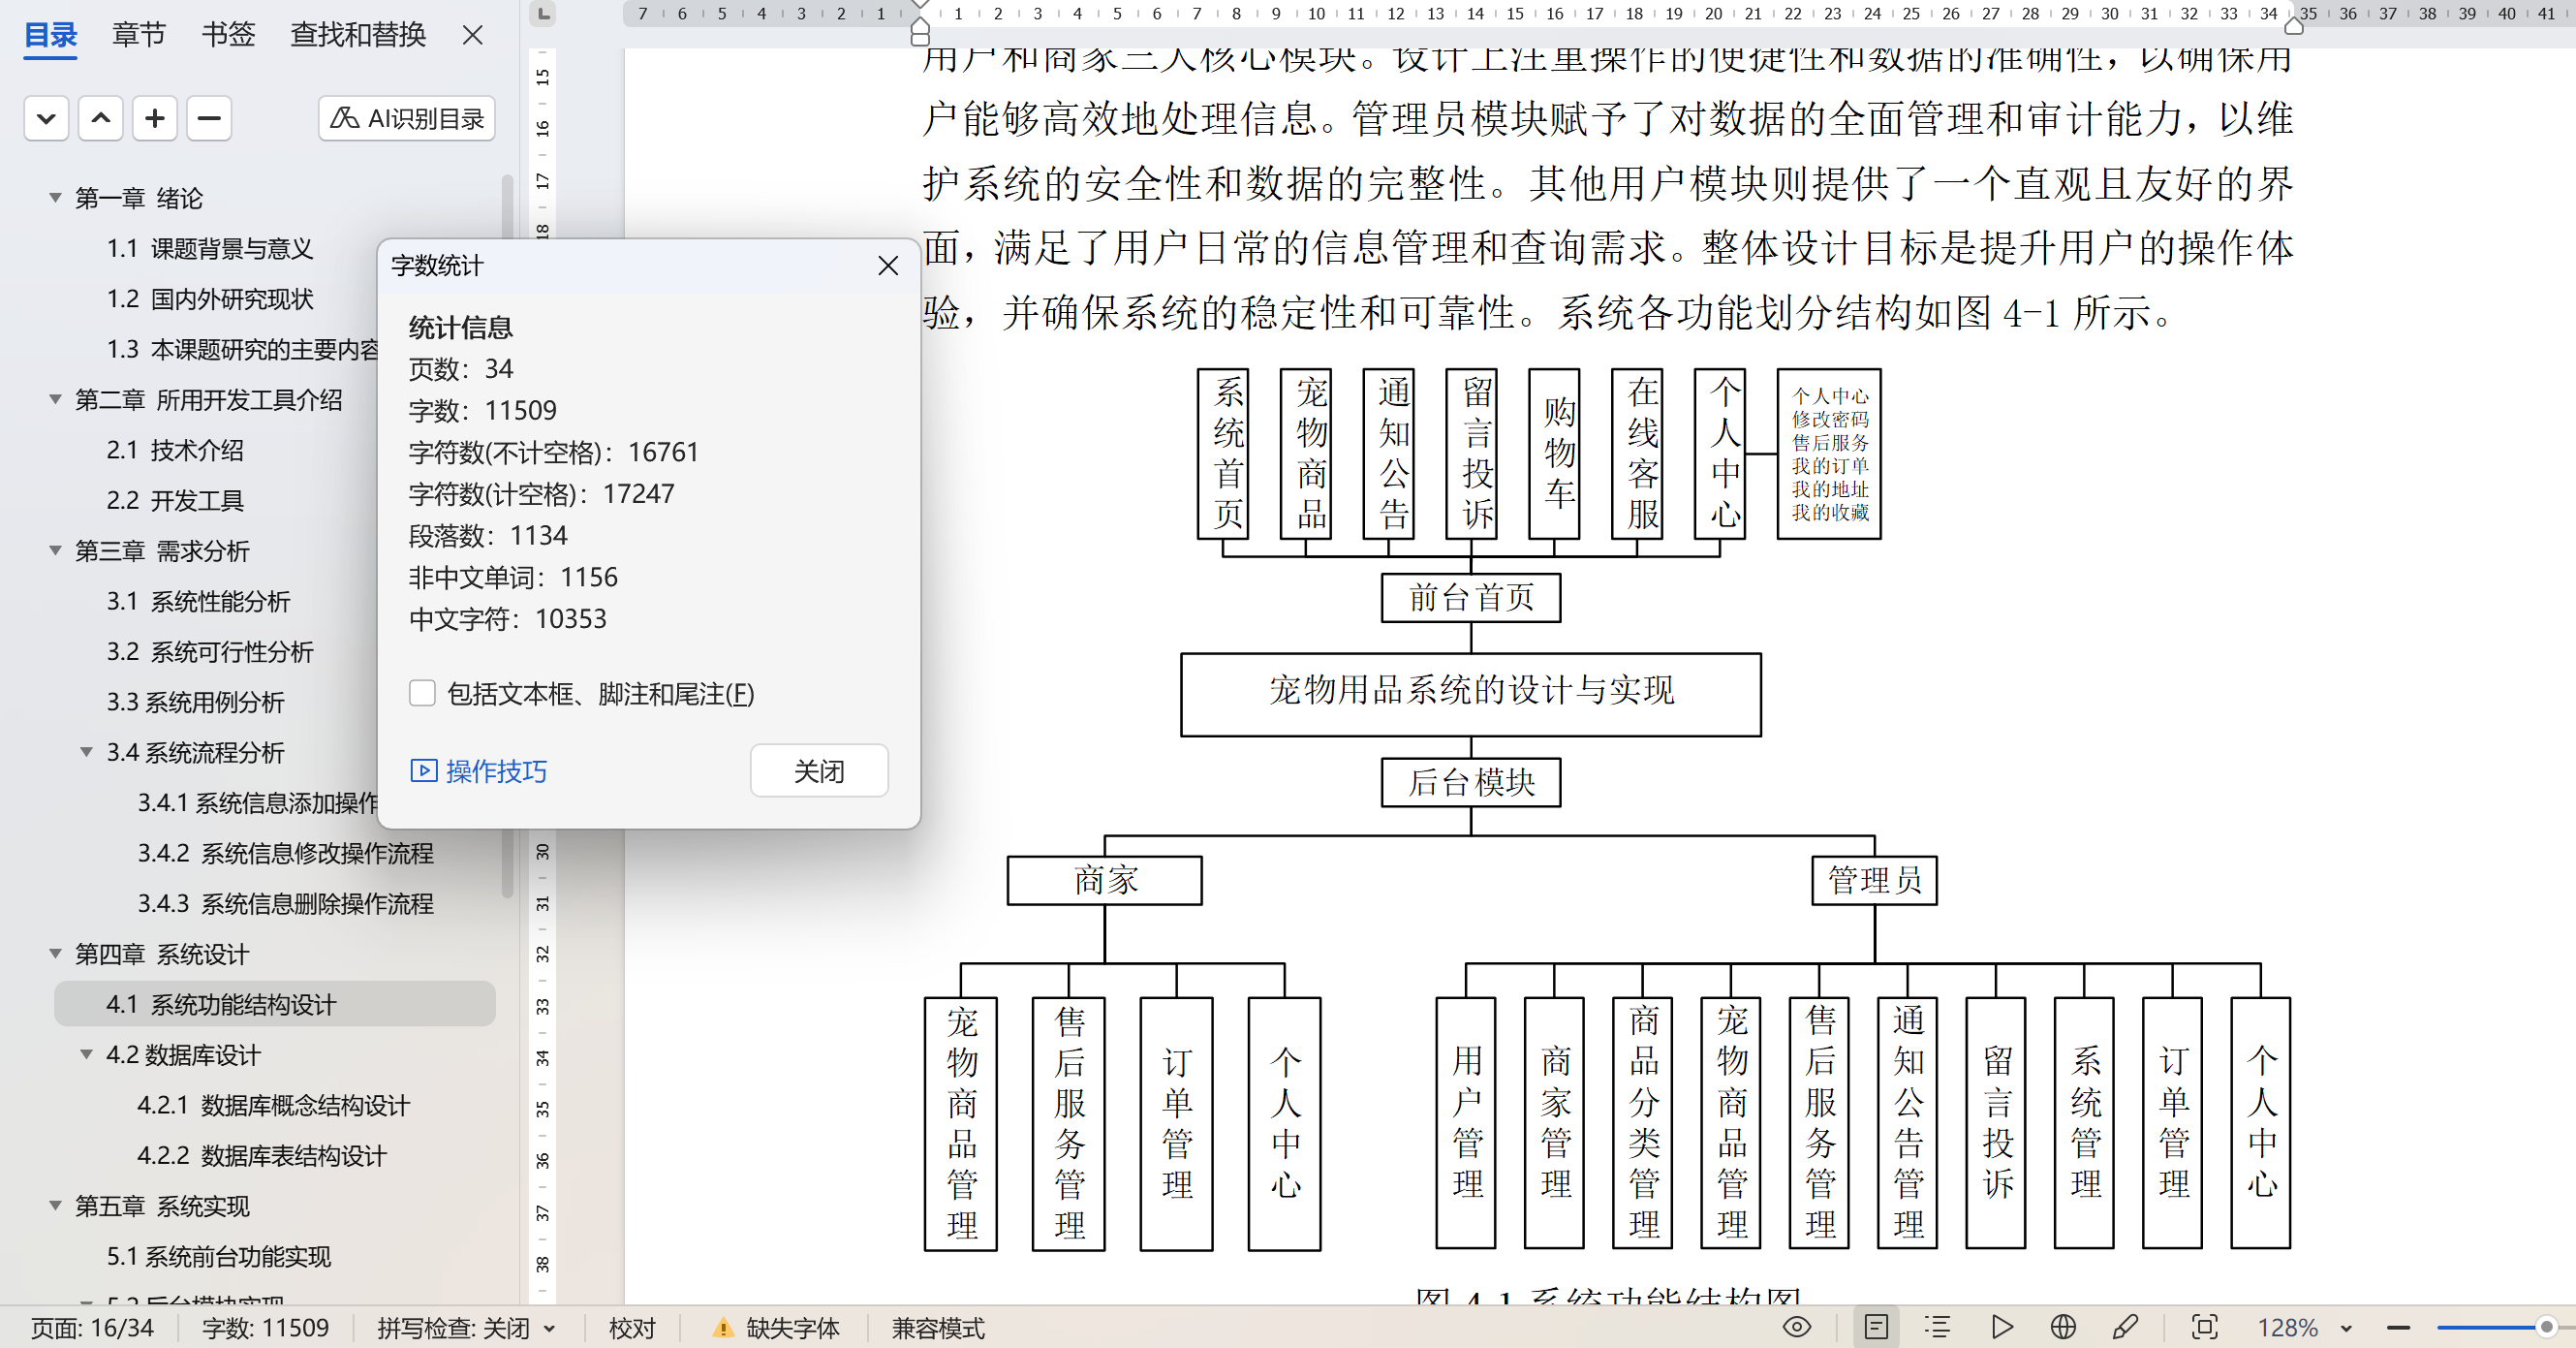This screenshot has height=1348, width=2576.
Task: Switch to page layout view icon
Action: pyautogui.click(x=1876, y=1327)
